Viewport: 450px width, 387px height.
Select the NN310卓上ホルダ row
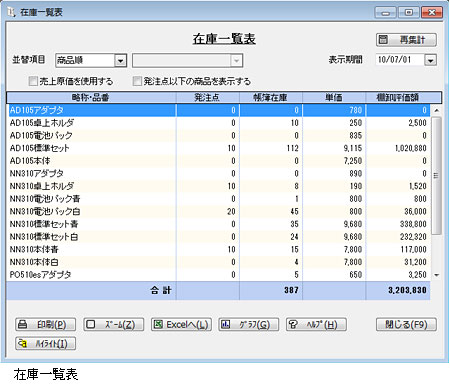pyautogui.click(x=219, y=186)
